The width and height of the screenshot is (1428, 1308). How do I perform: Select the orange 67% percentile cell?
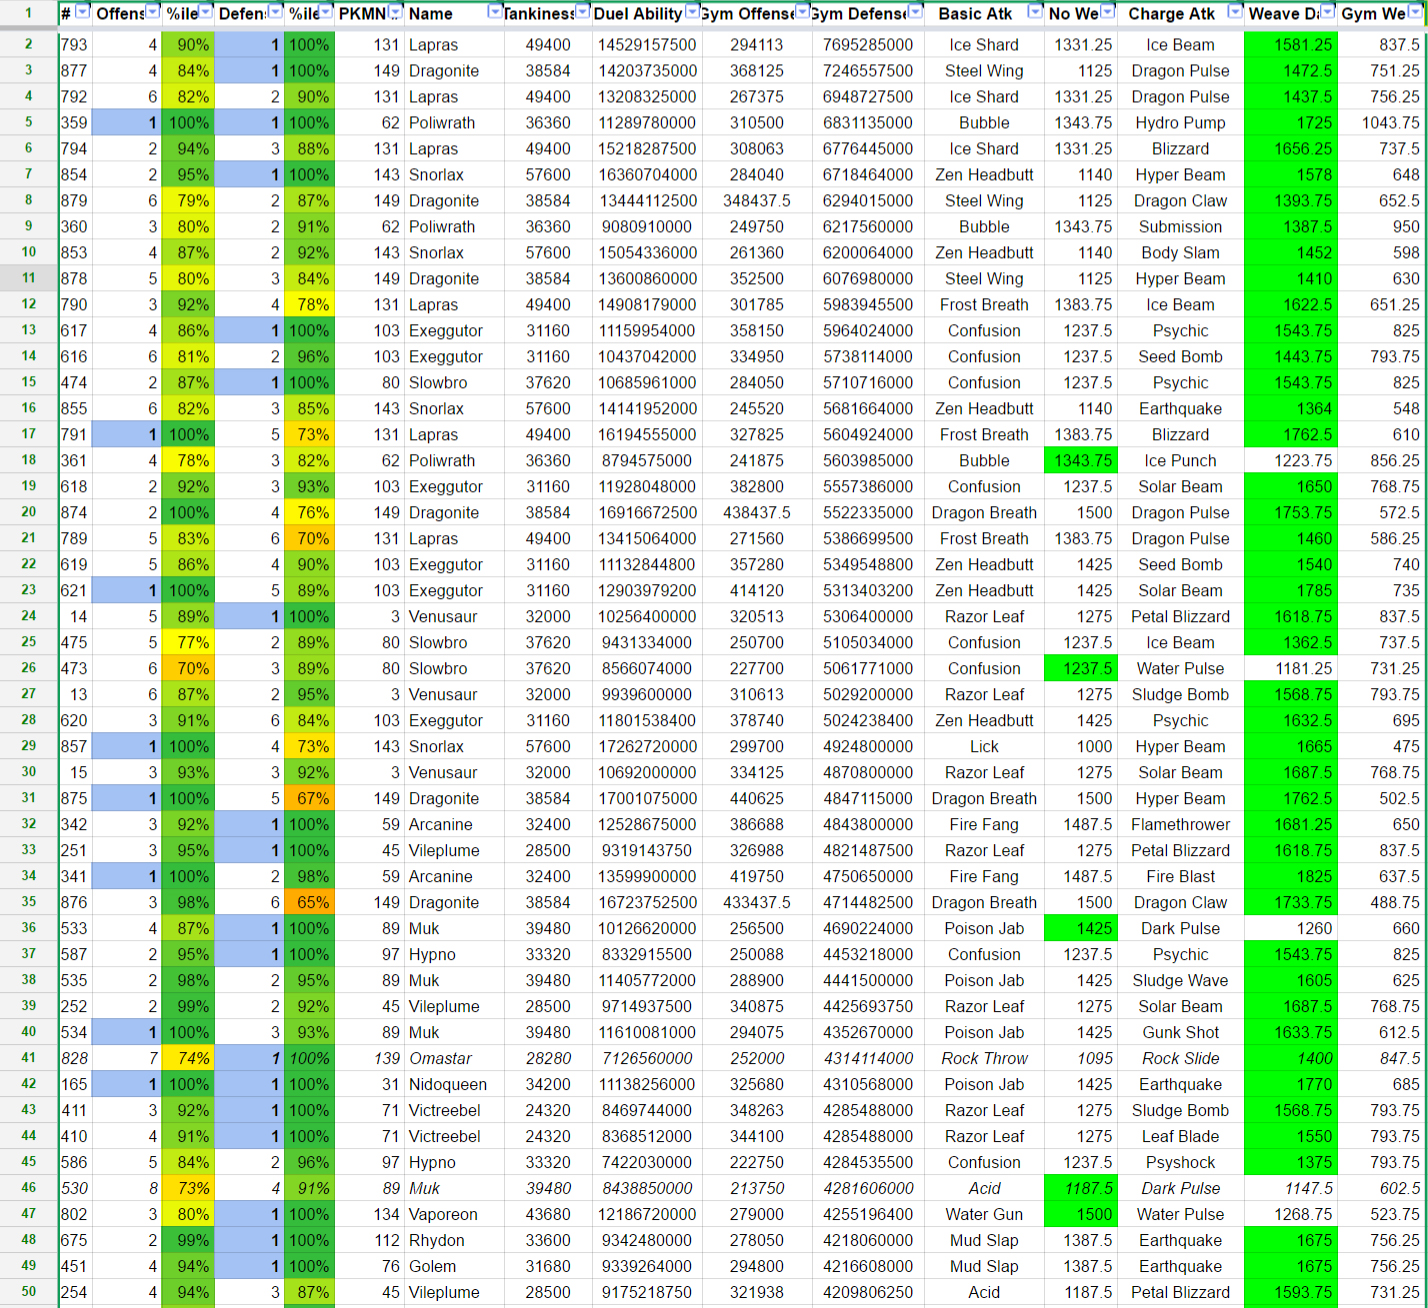pyautogui.click(x=310, y=799)
